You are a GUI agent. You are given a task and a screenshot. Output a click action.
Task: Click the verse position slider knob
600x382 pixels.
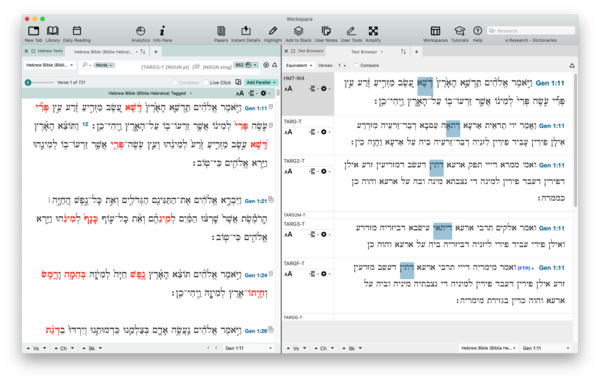(x=28, y=82)
